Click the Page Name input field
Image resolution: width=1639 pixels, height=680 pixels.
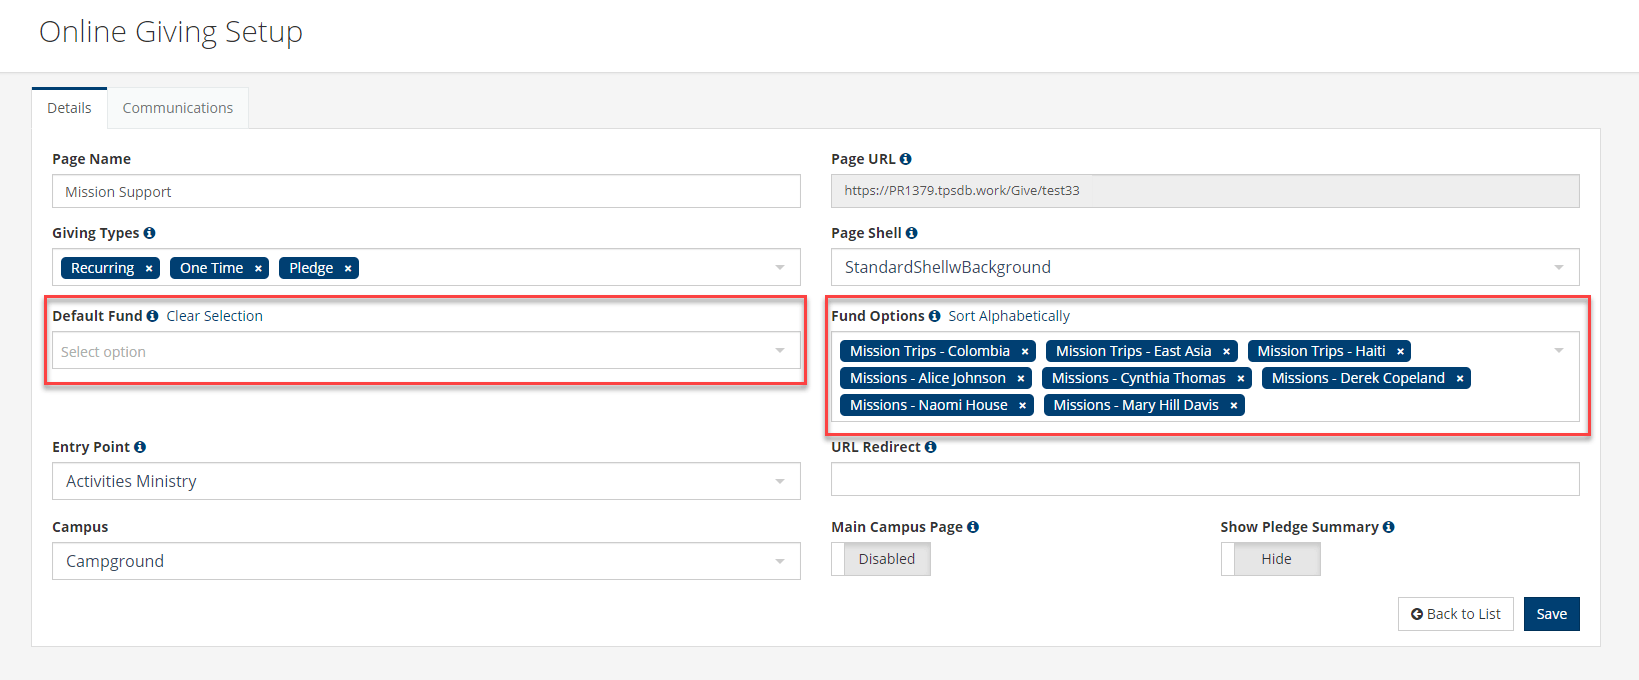point(426,191)
